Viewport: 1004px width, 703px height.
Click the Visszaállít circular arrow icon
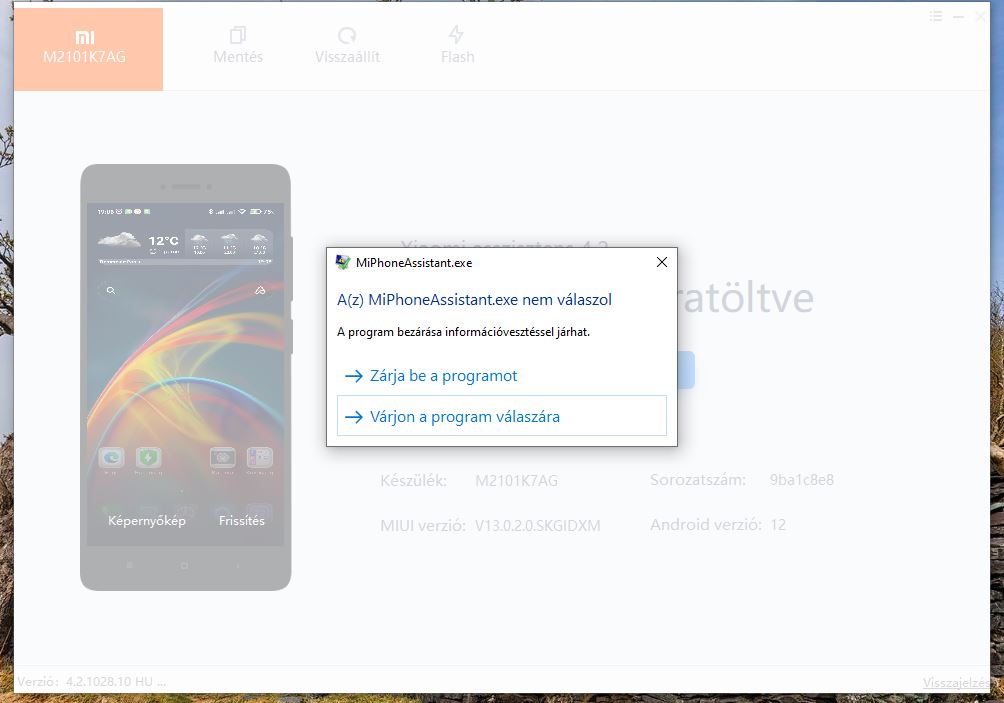(347, 35)
